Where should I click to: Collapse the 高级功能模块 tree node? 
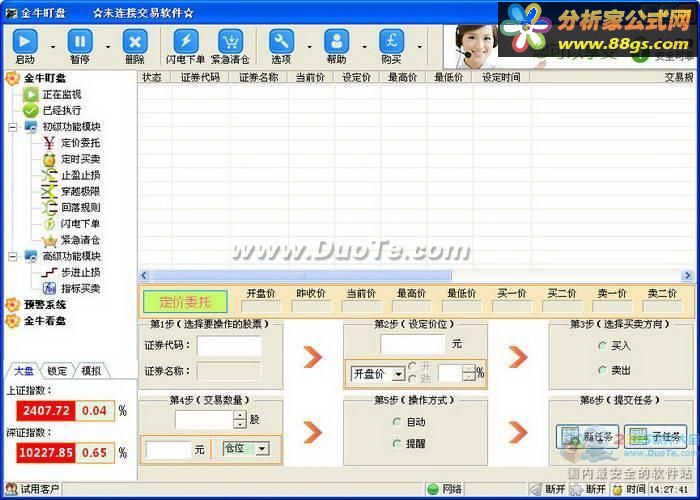tap(13, 256)
